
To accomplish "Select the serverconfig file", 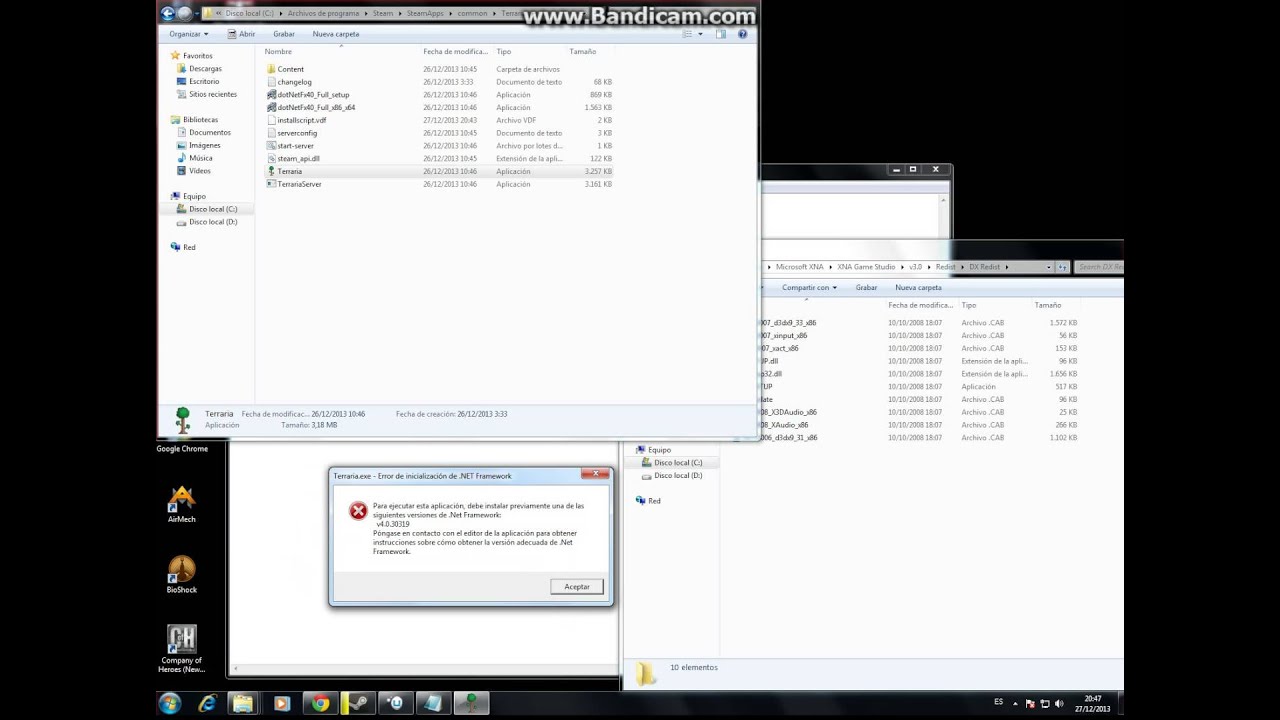I will [x=297, y=133].
